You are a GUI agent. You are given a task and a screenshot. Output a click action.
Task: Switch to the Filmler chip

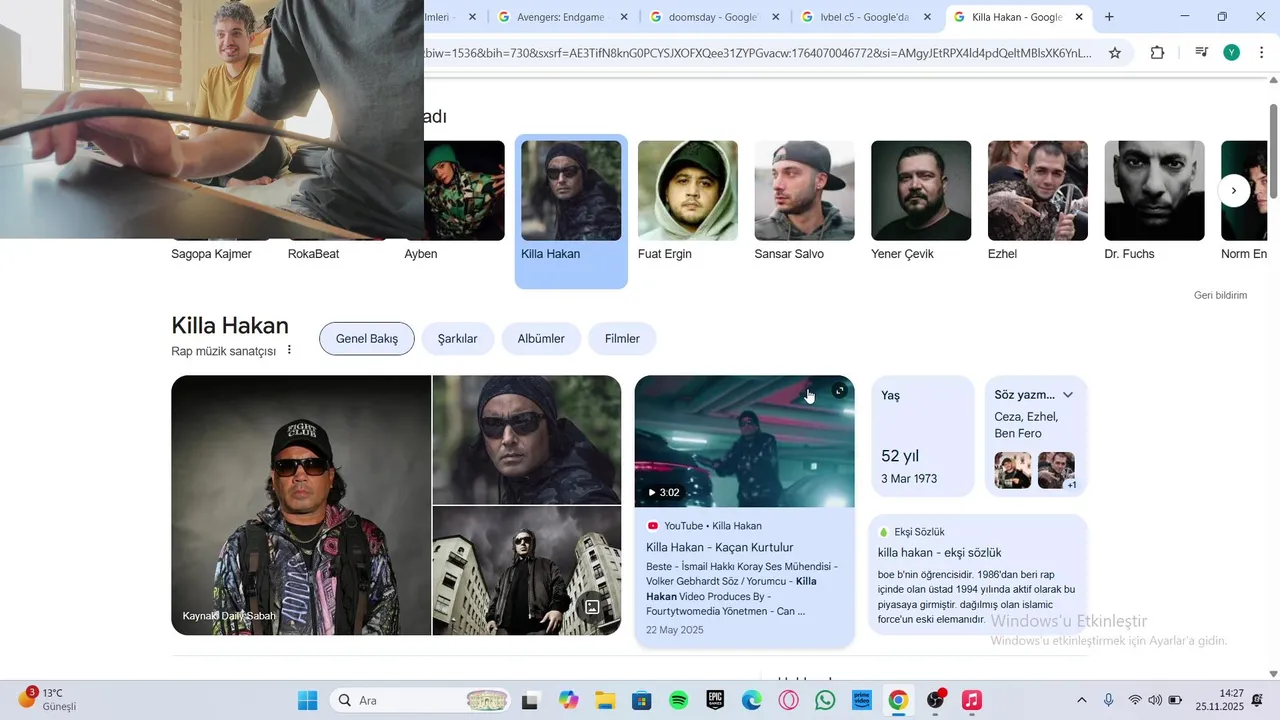pyautogui.click(x=622, y=339)
